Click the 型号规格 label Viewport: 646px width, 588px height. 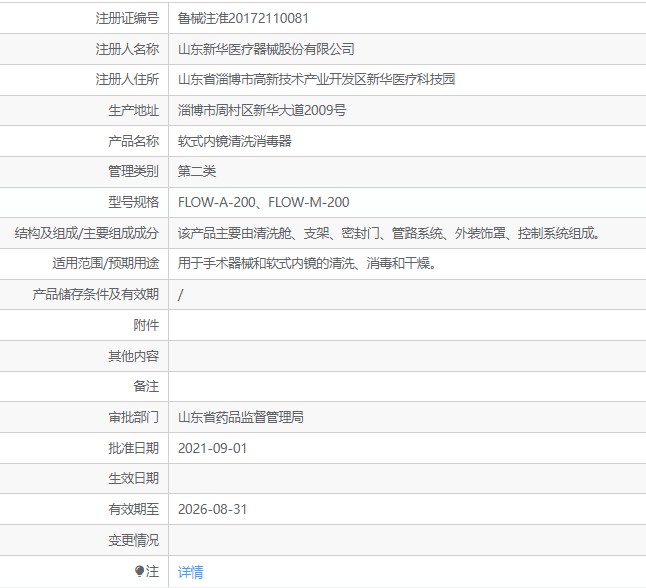[x=133, y=202]
